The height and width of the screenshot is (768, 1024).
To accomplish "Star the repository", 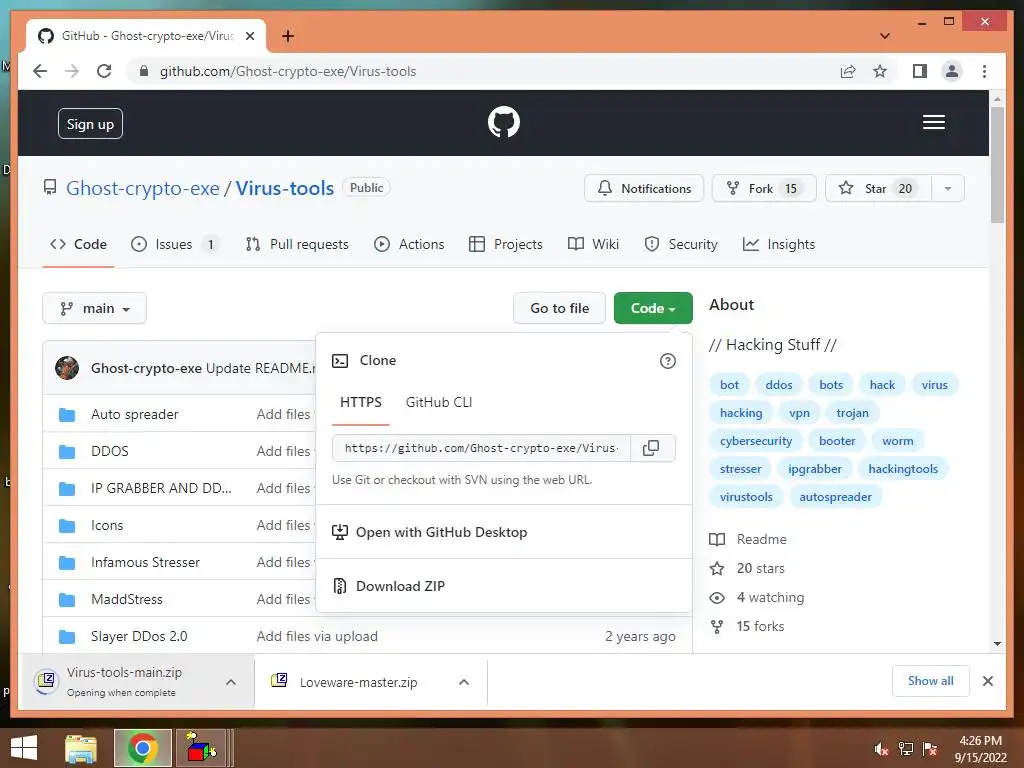I will click(x=878, y=189).
